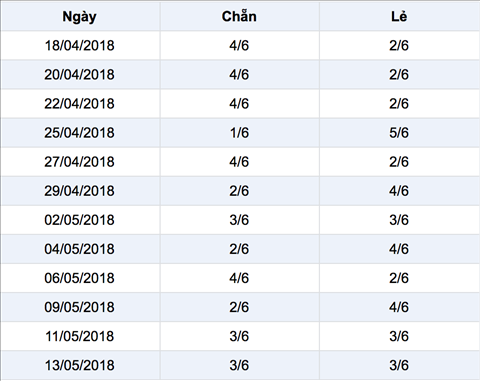Click the Ngày column header

(x=79, y=17)
